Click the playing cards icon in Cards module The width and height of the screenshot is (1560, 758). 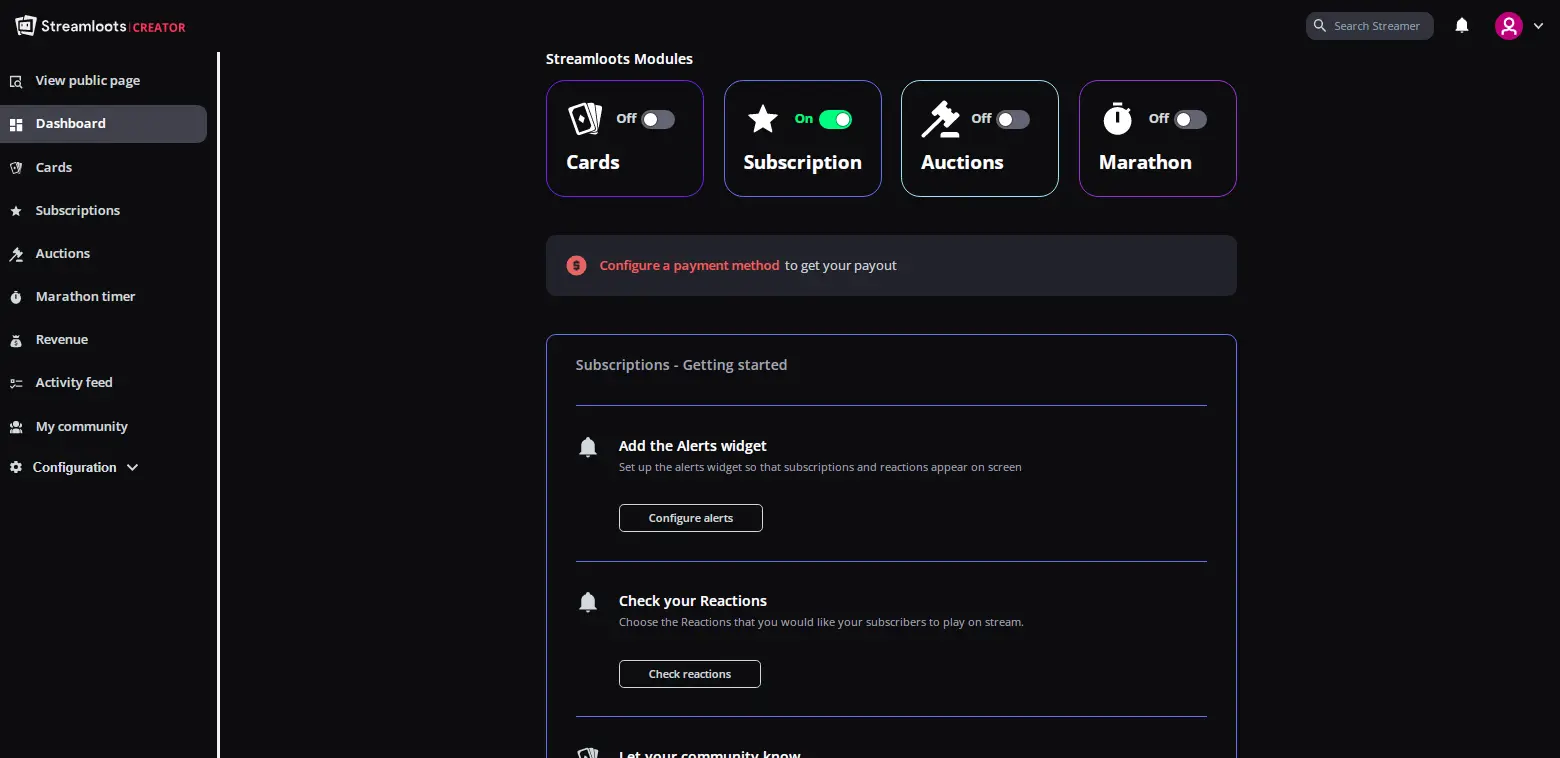585,119
